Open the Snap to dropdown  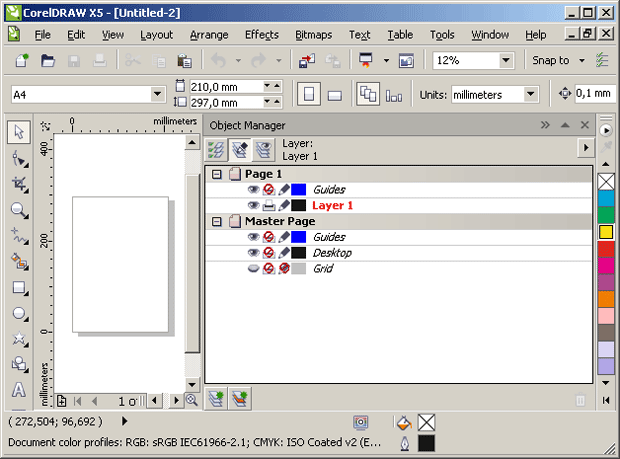coord(582,60)
